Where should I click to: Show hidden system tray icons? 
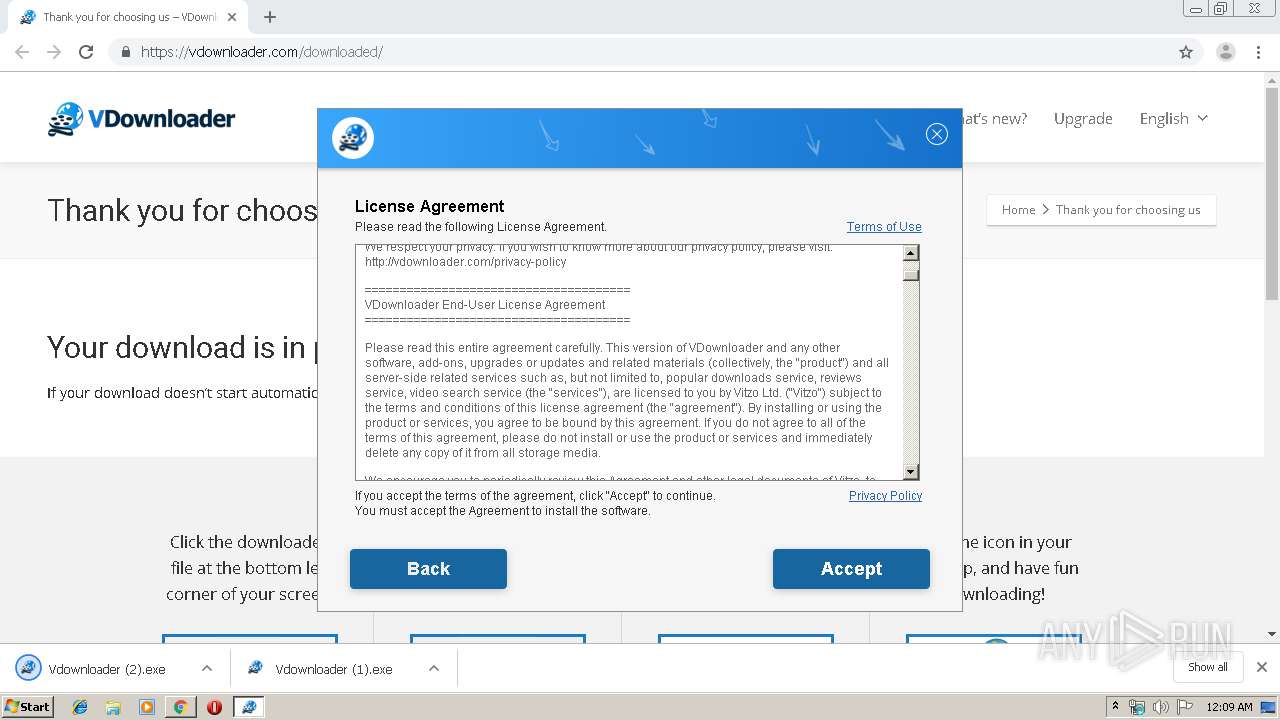click(1115, 707)
